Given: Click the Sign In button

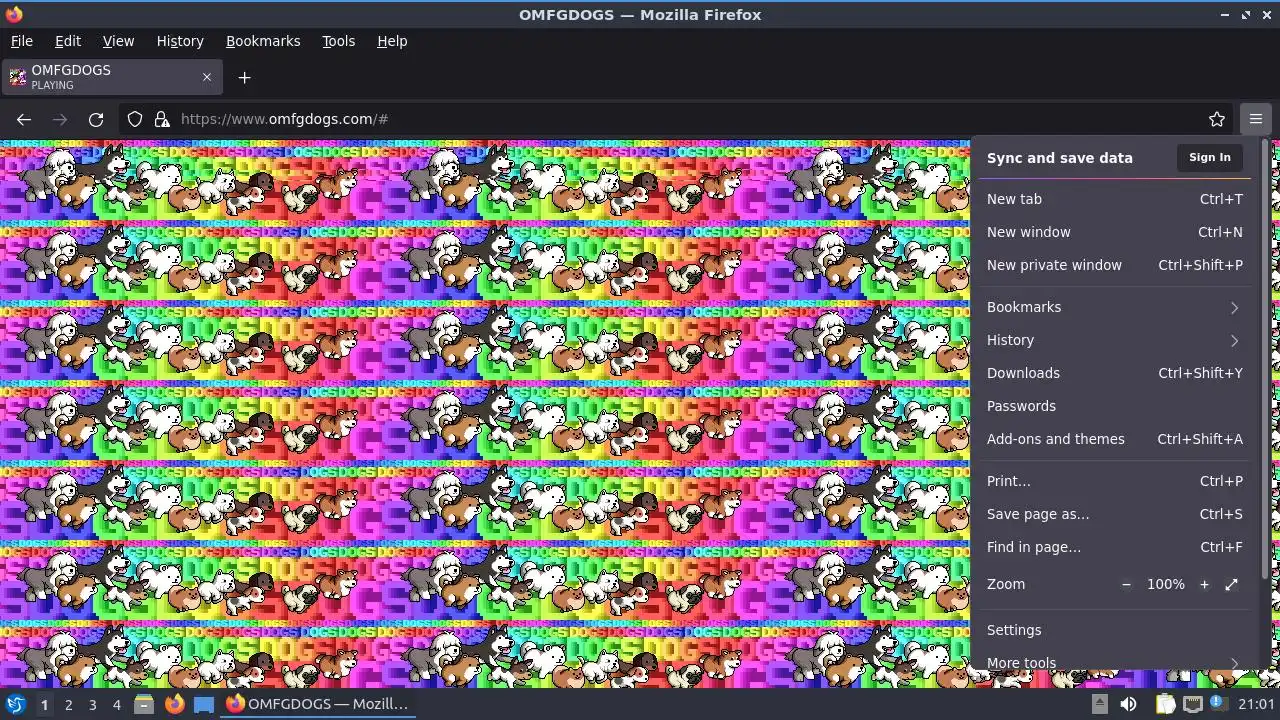Looking at the screenshot, I should click(x=1210, y=157).
